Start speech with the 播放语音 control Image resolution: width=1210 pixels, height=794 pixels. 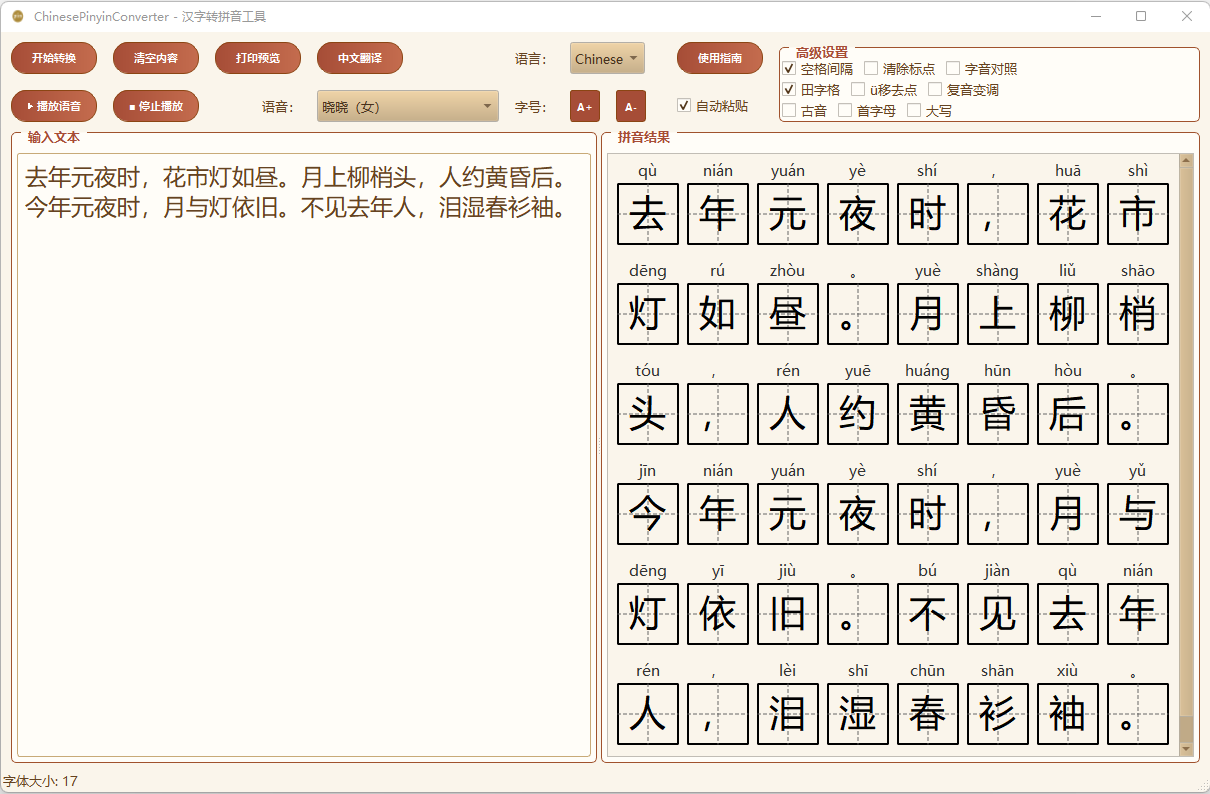pos(54,106)
